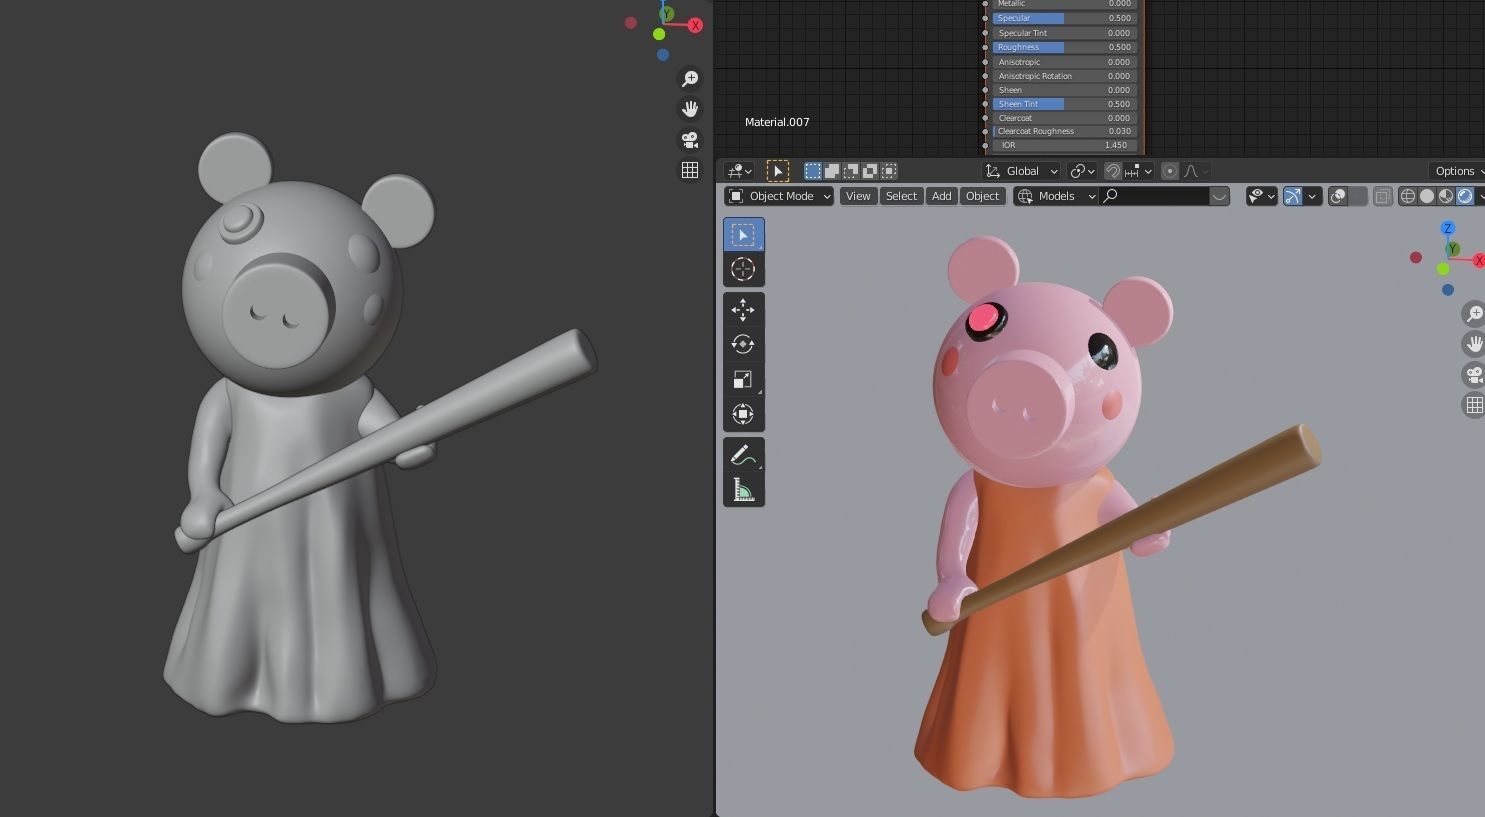Screen dimensions: 1485x817
Task: Open proportional falloff dropdown
Action: point(1197,171)
